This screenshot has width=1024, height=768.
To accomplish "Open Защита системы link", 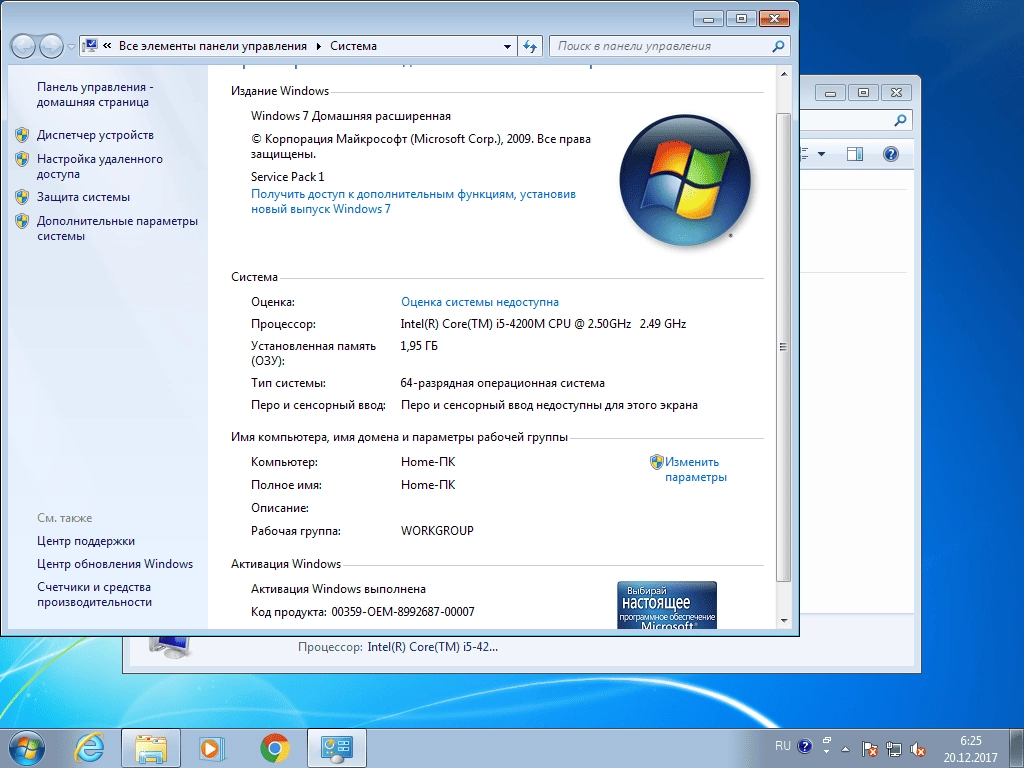I will 83,197.
